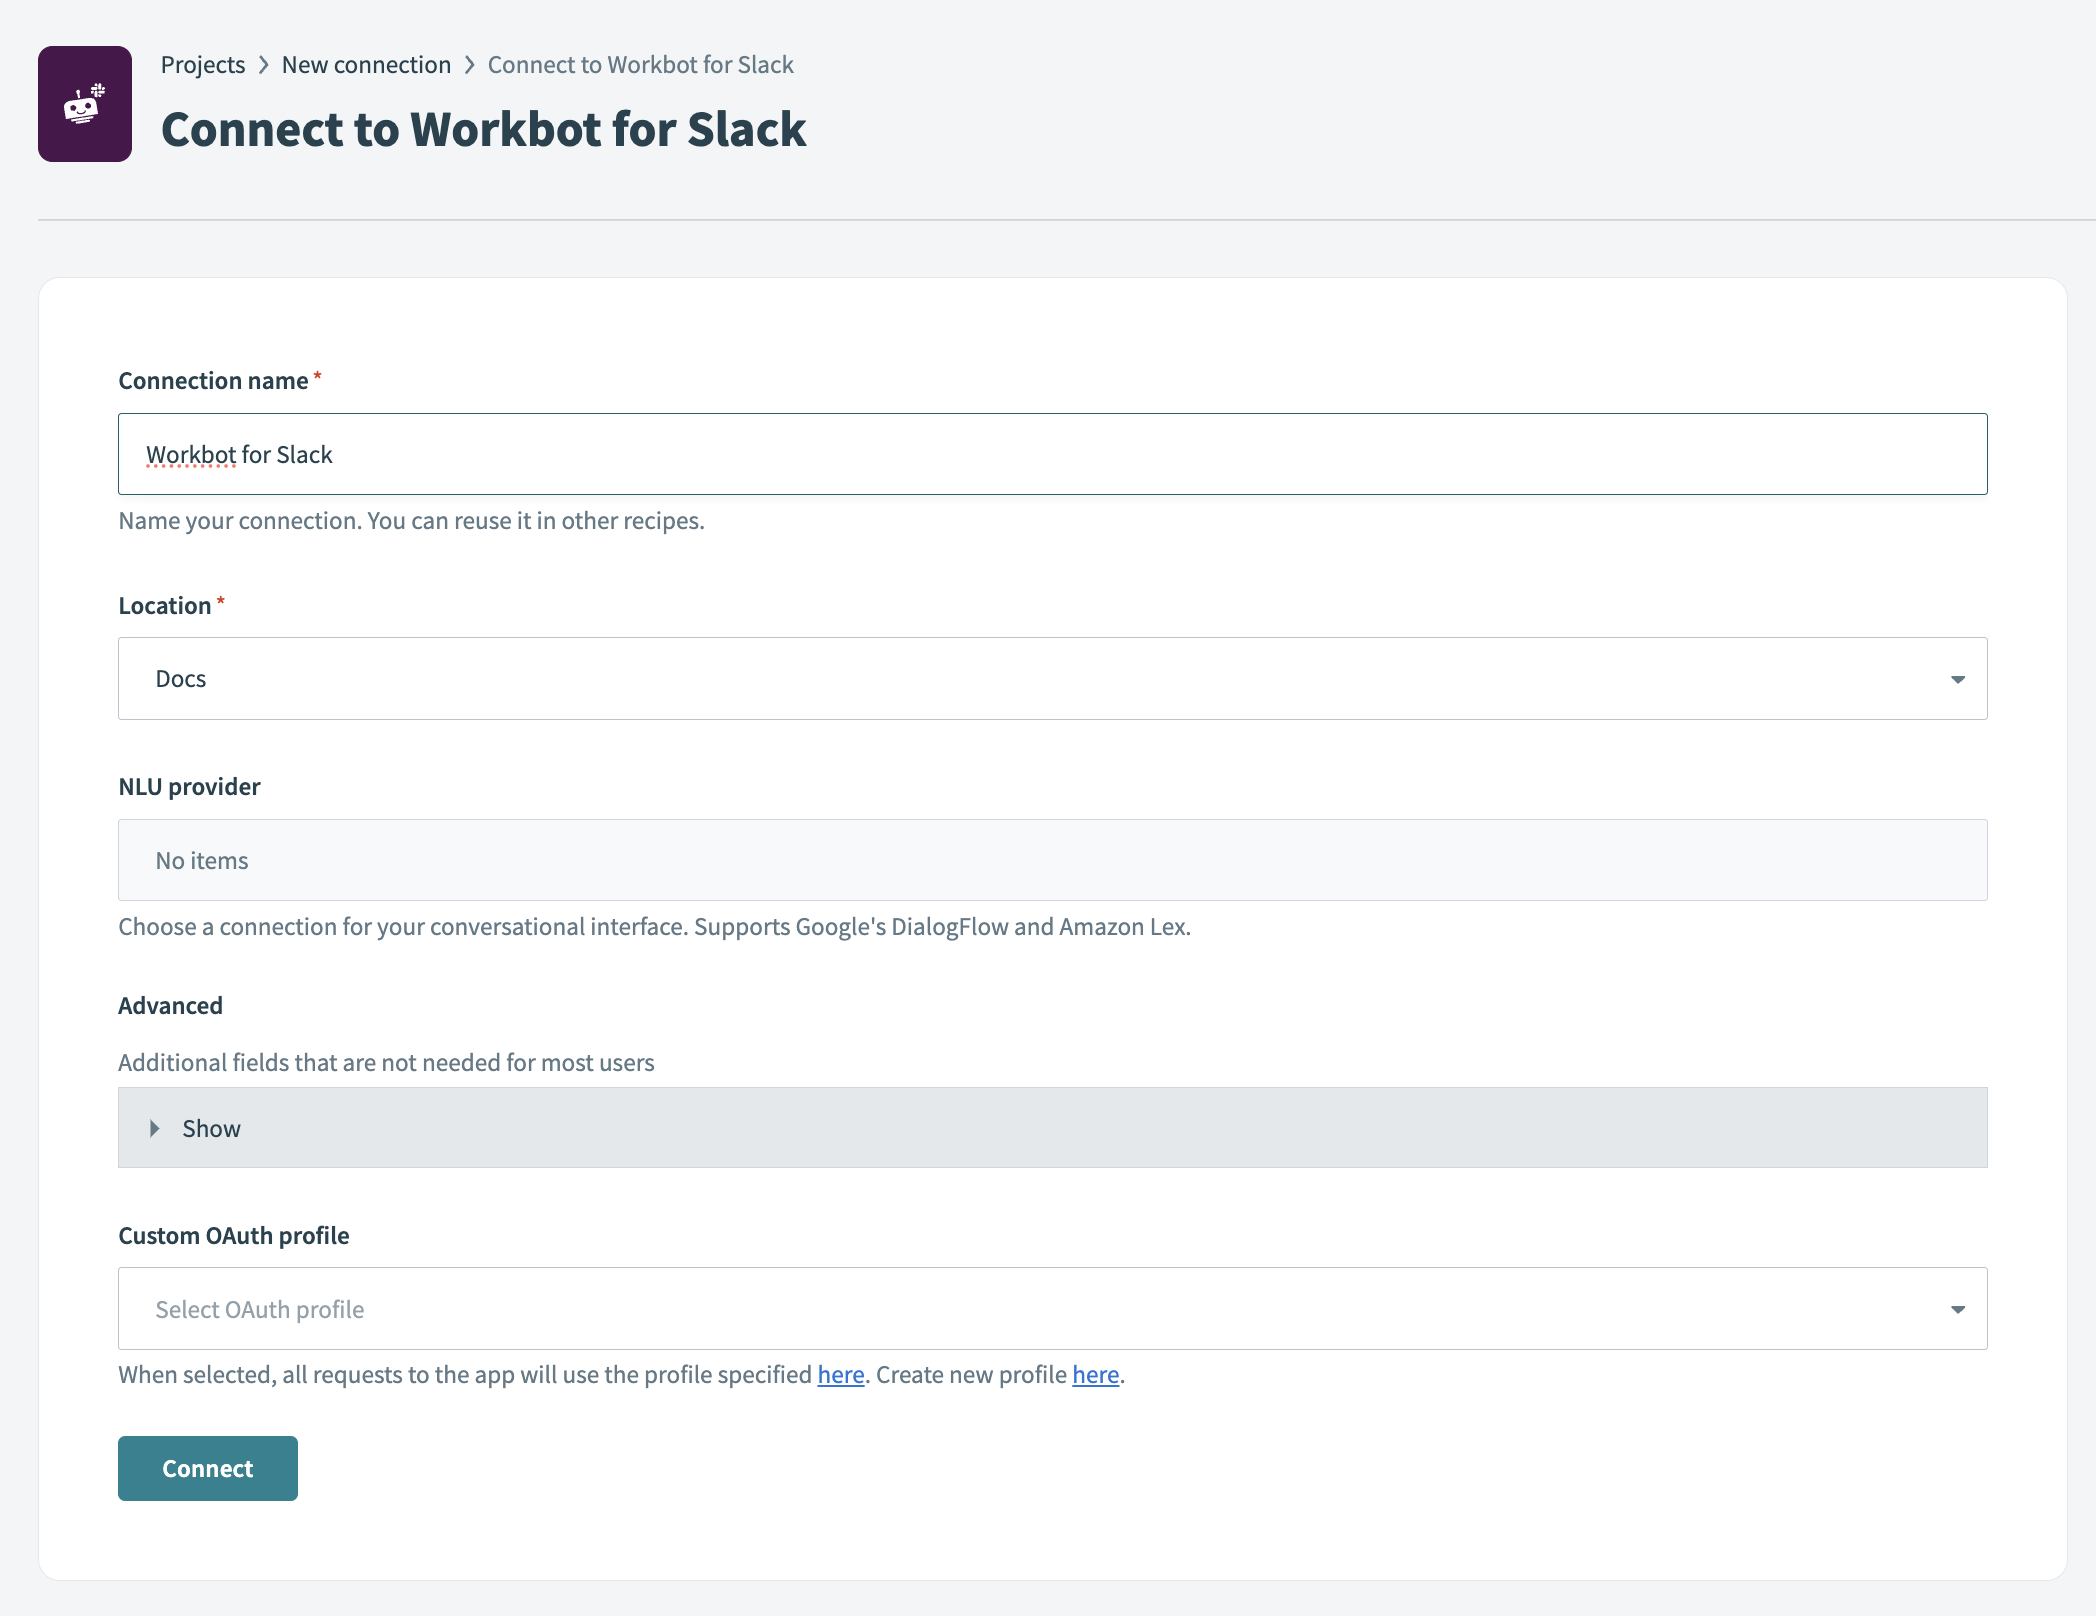Click the 'here' link to create new profile
2096x1616 pixels.
click(1095, 1374)
